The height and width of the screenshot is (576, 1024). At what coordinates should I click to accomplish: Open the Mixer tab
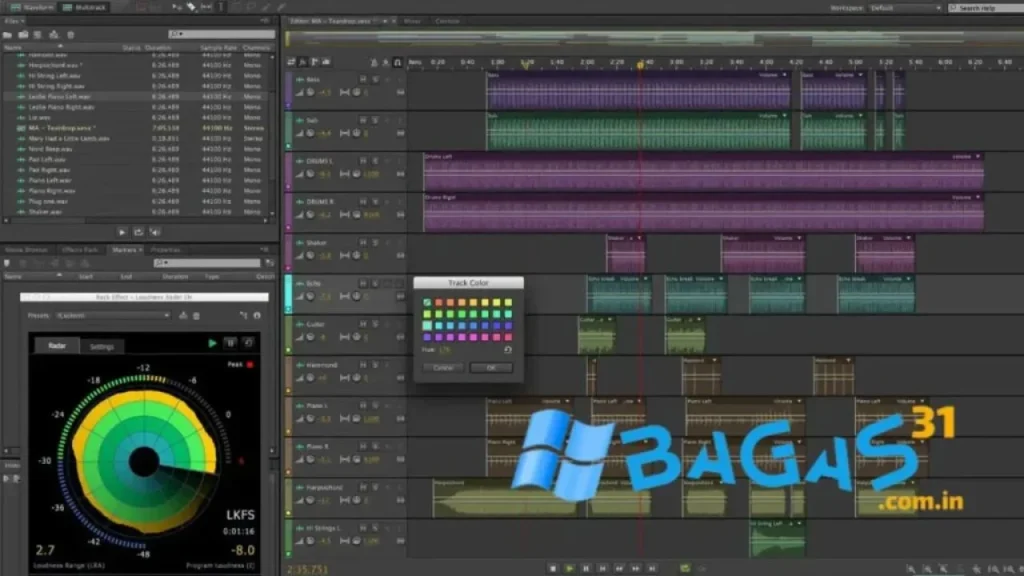pyautogui.click(x=412, y=21)
